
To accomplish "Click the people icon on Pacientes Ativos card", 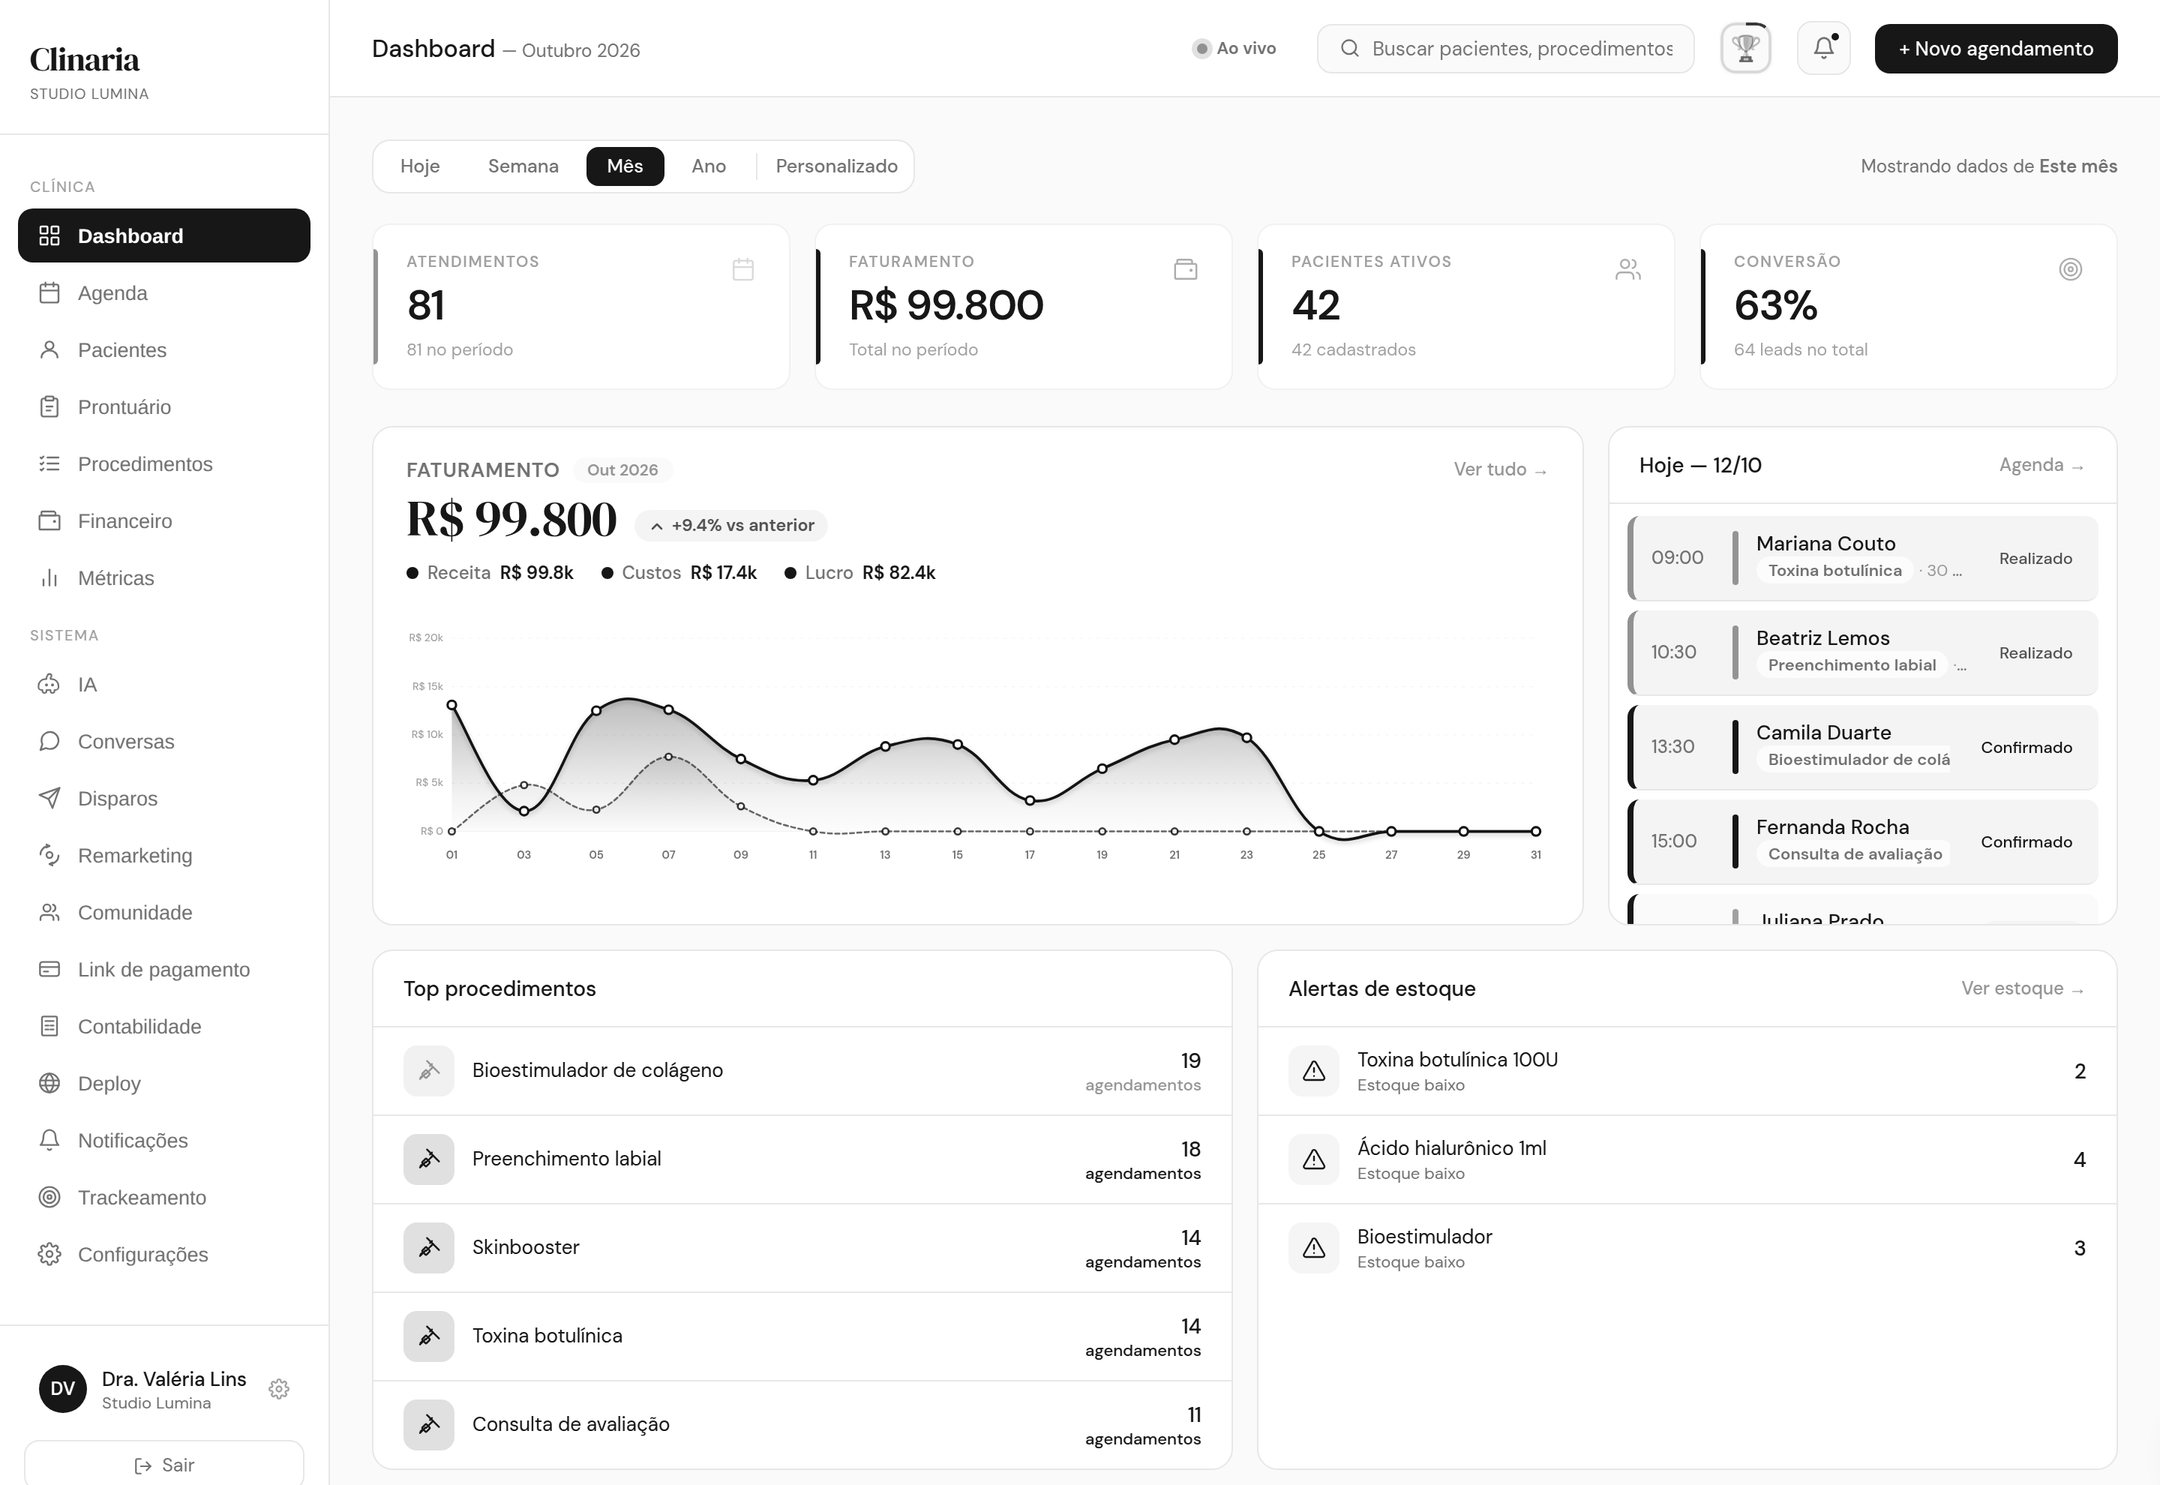I will (1627, 269).
